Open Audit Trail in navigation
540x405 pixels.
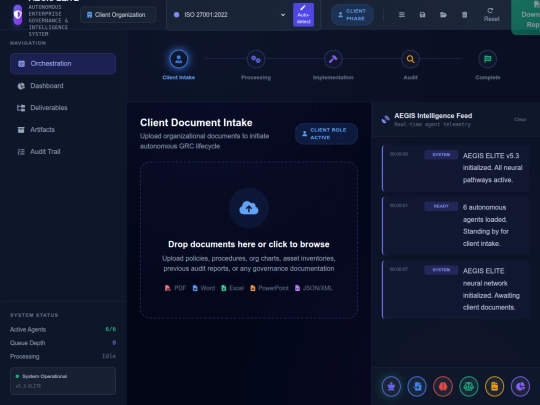(x=63, y=152)
